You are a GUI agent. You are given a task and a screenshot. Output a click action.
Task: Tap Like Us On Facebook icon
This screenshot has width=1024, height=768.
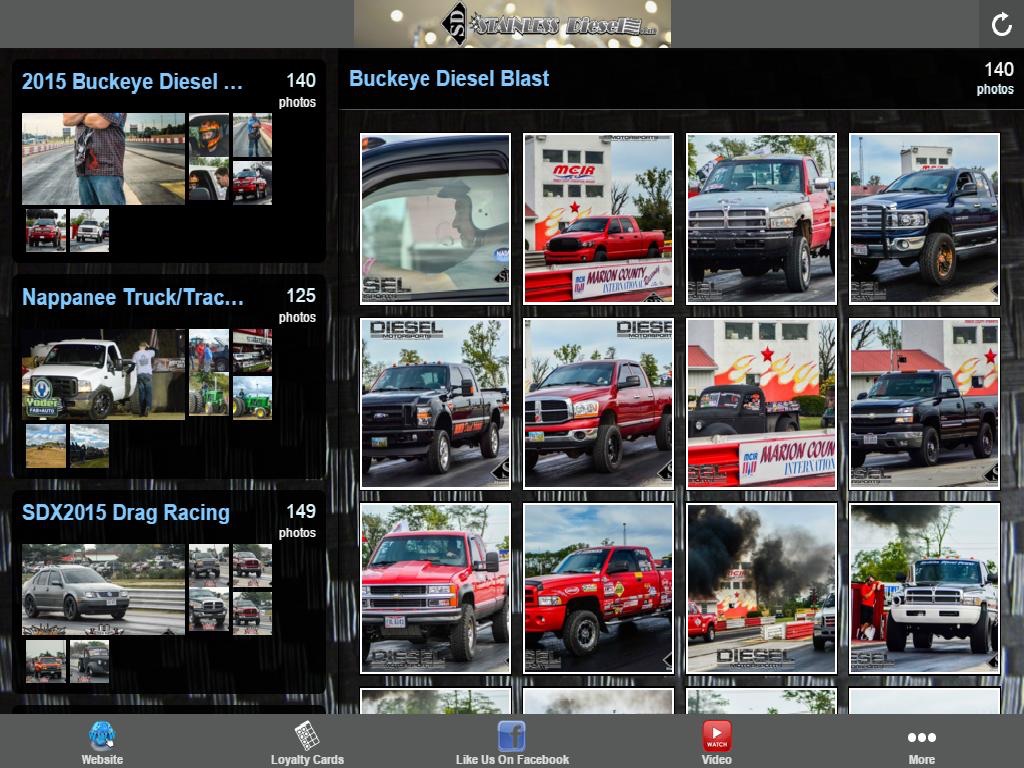[512, 736]
